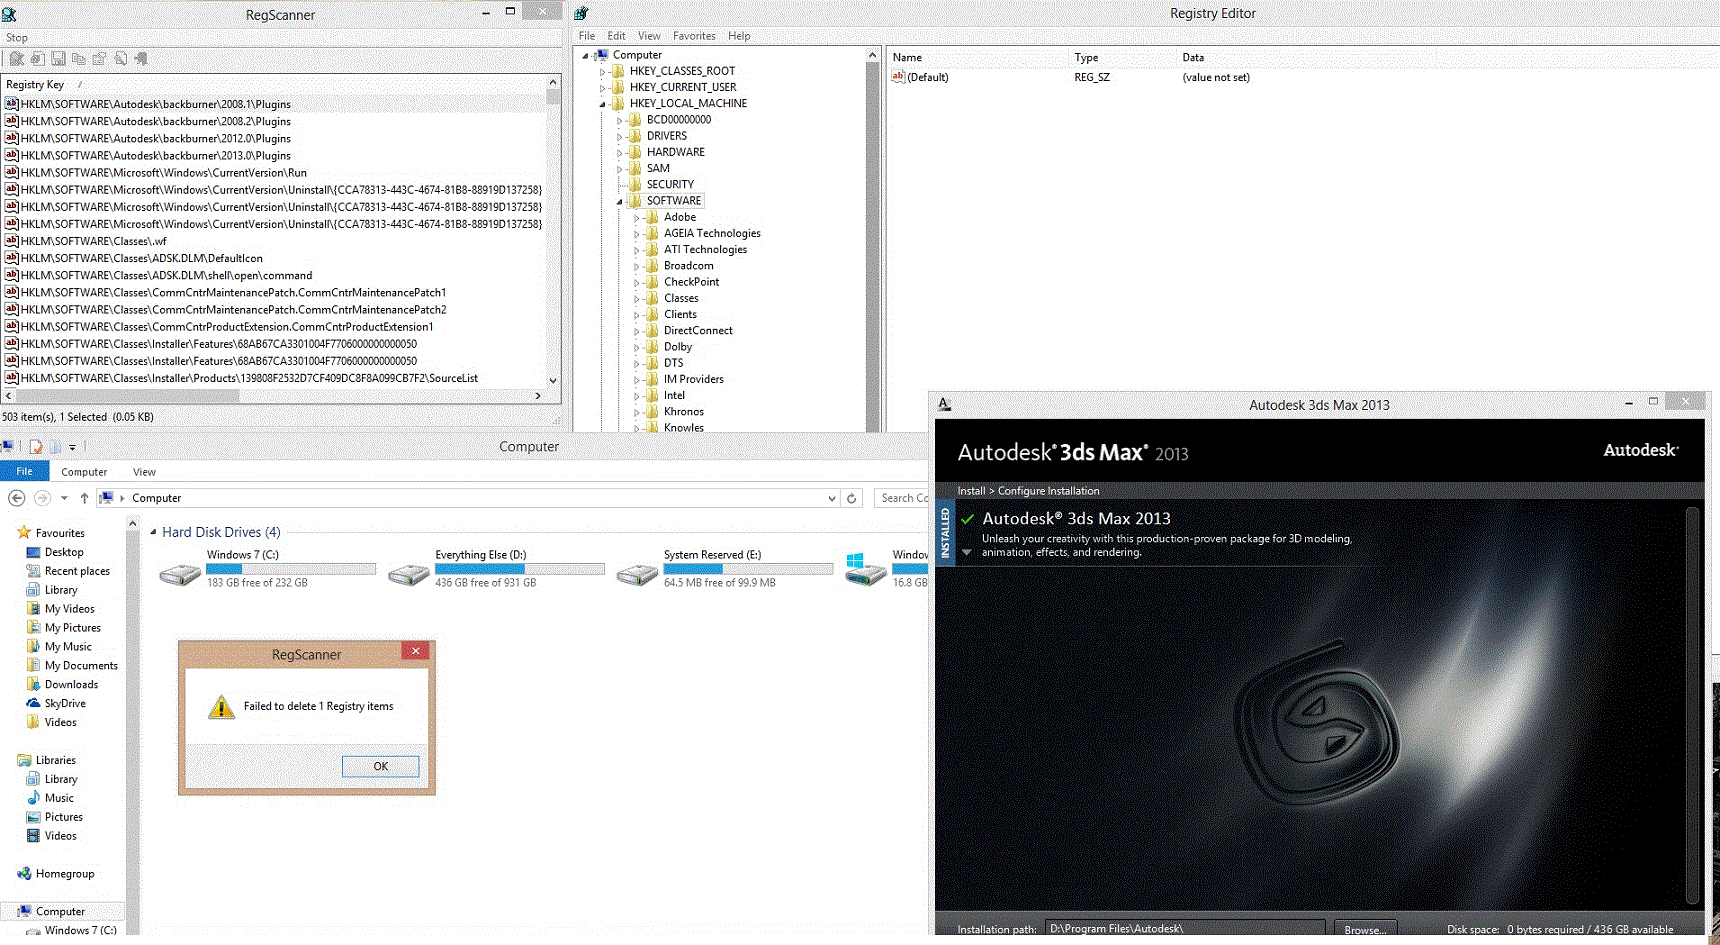Collapse the SOFTWARE registry key

coord(619,201)
